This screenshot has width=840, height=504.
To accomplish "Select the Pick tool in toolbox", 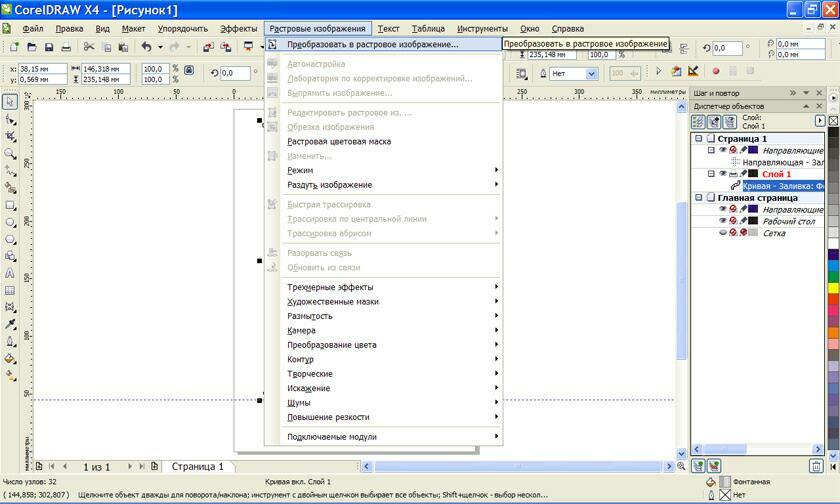I will [x=10, y=102].
